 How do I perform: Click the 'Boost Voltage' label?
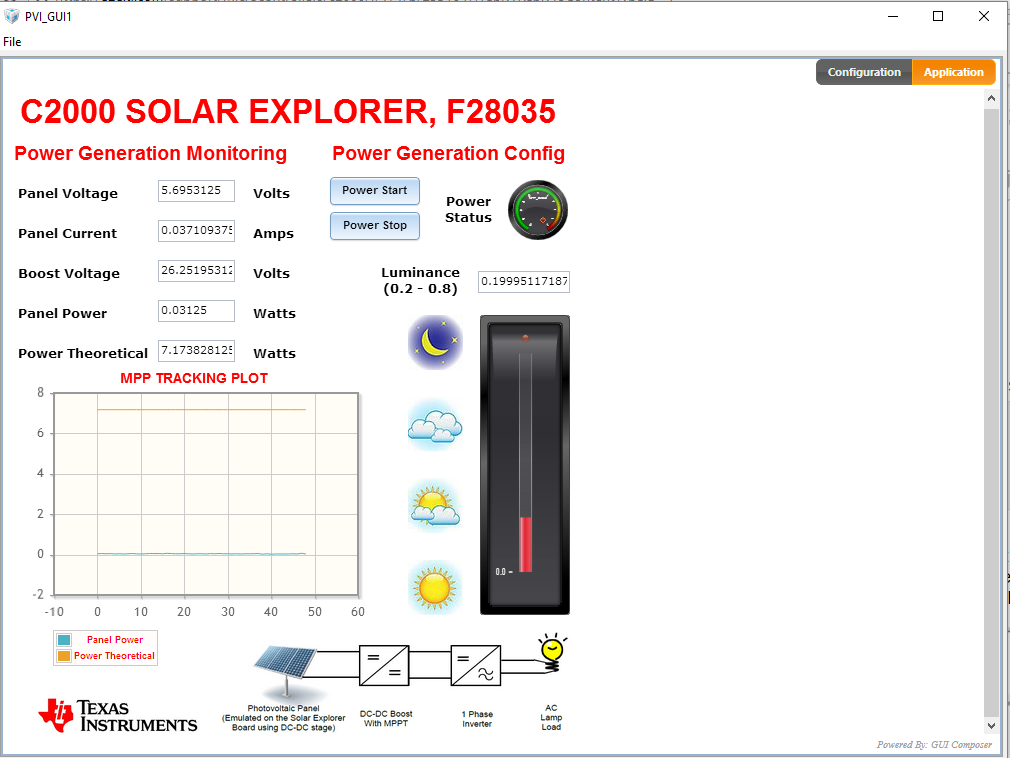[x=69, y=273]
